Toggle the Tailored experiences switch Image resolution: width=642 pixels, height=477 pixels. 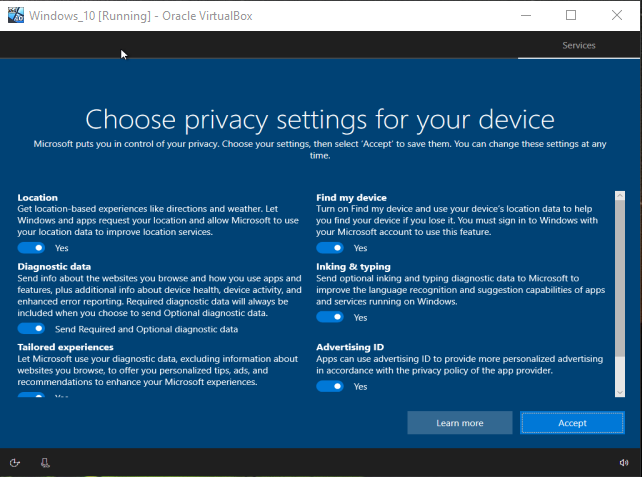point(32,396)
